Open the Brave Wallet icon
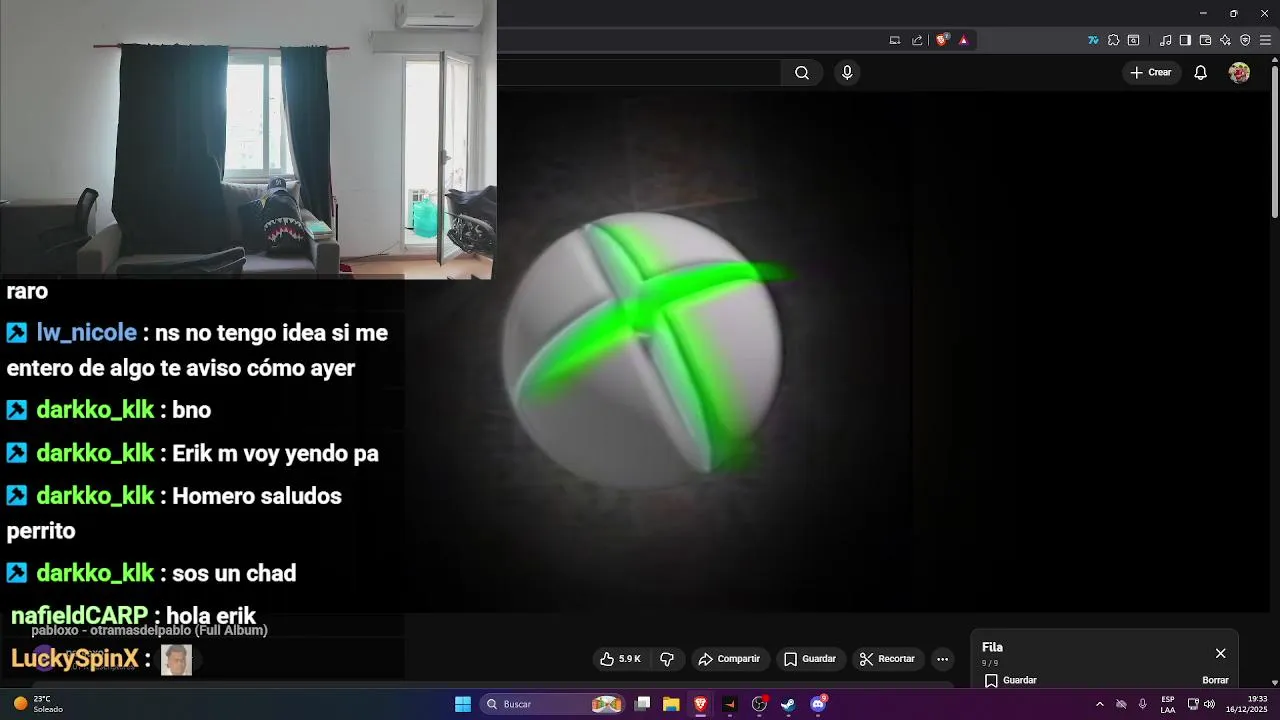1280x720 pixels. tap(1205, 40)
